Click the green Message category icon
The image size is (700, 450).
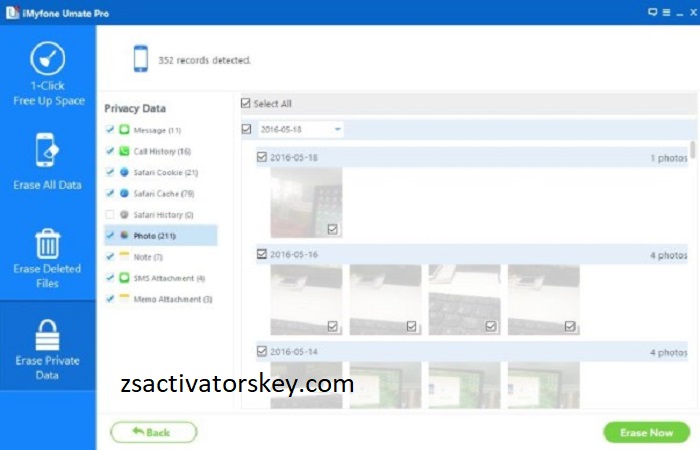124,129
